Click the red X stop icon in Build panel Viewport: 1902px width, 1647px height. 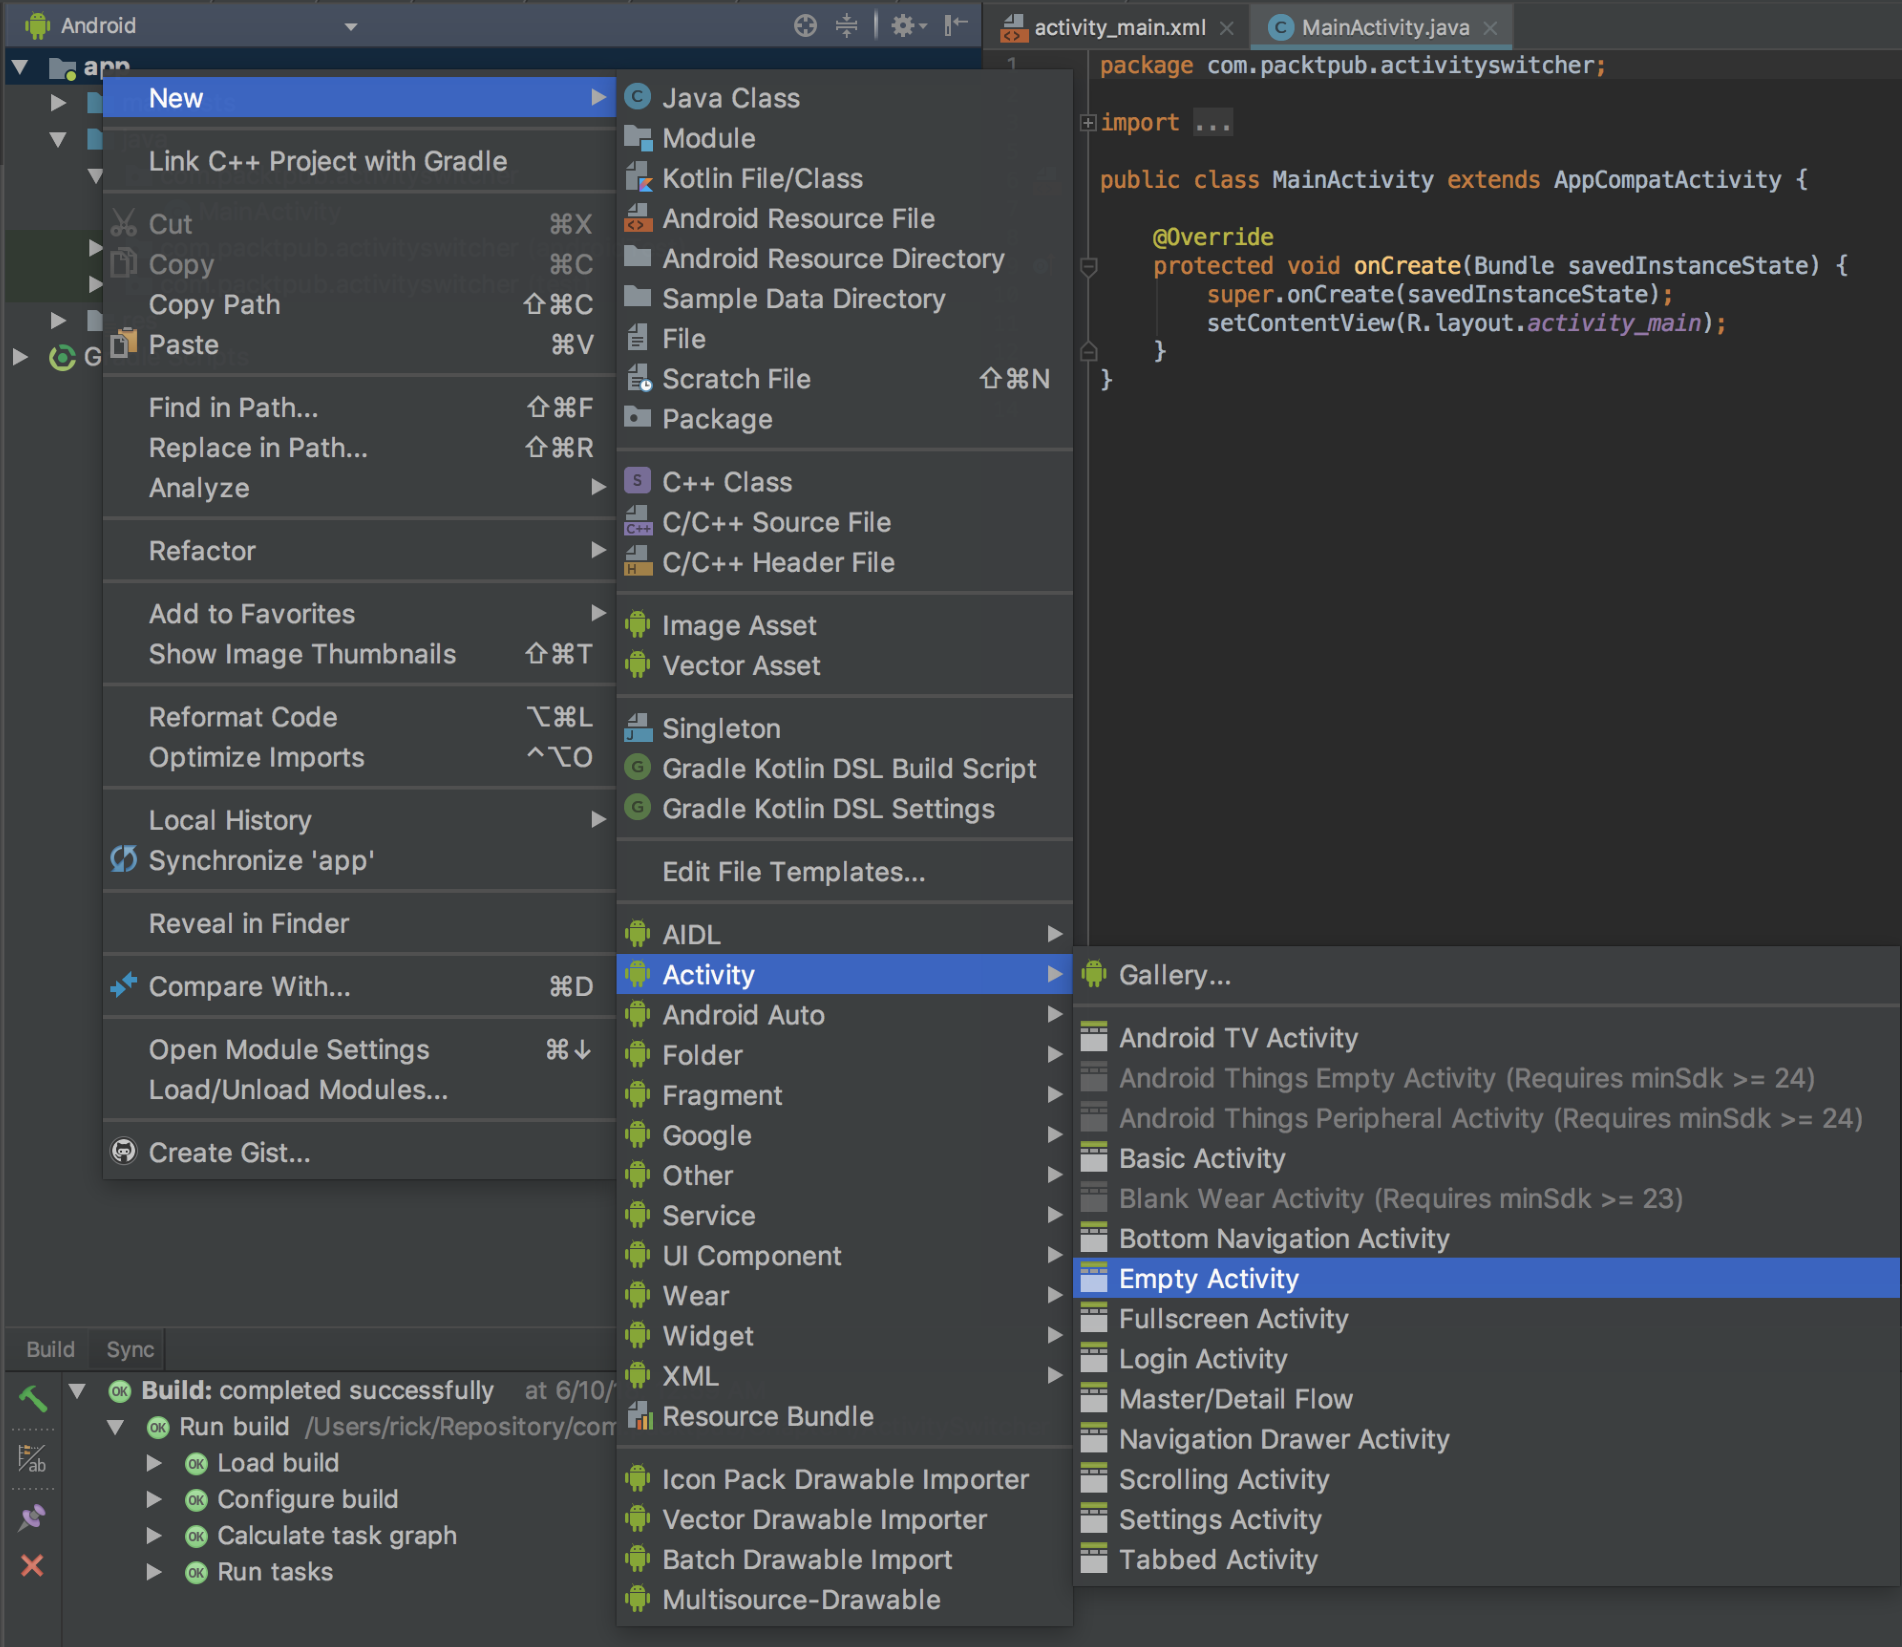click(32, 1565)
